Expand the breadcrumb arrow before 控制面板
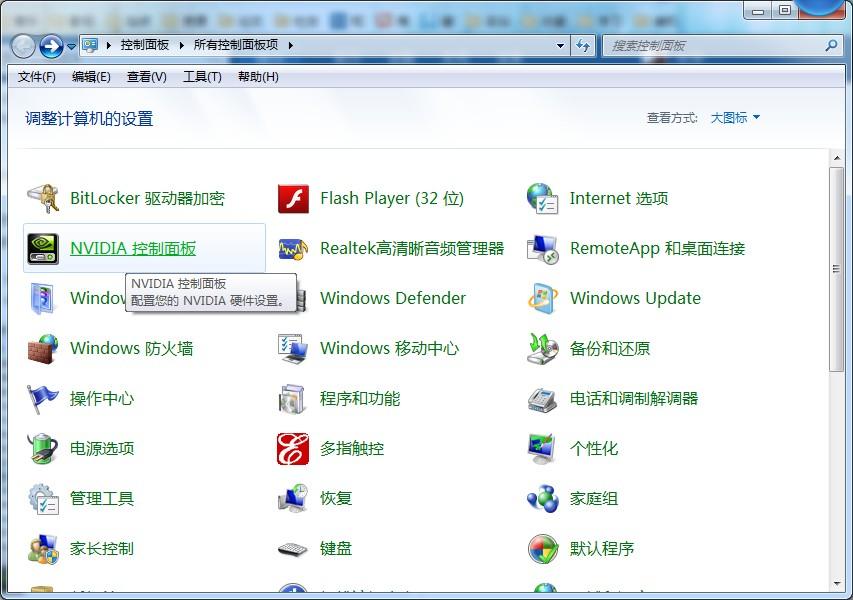853x600 pixels. [109, 46]
